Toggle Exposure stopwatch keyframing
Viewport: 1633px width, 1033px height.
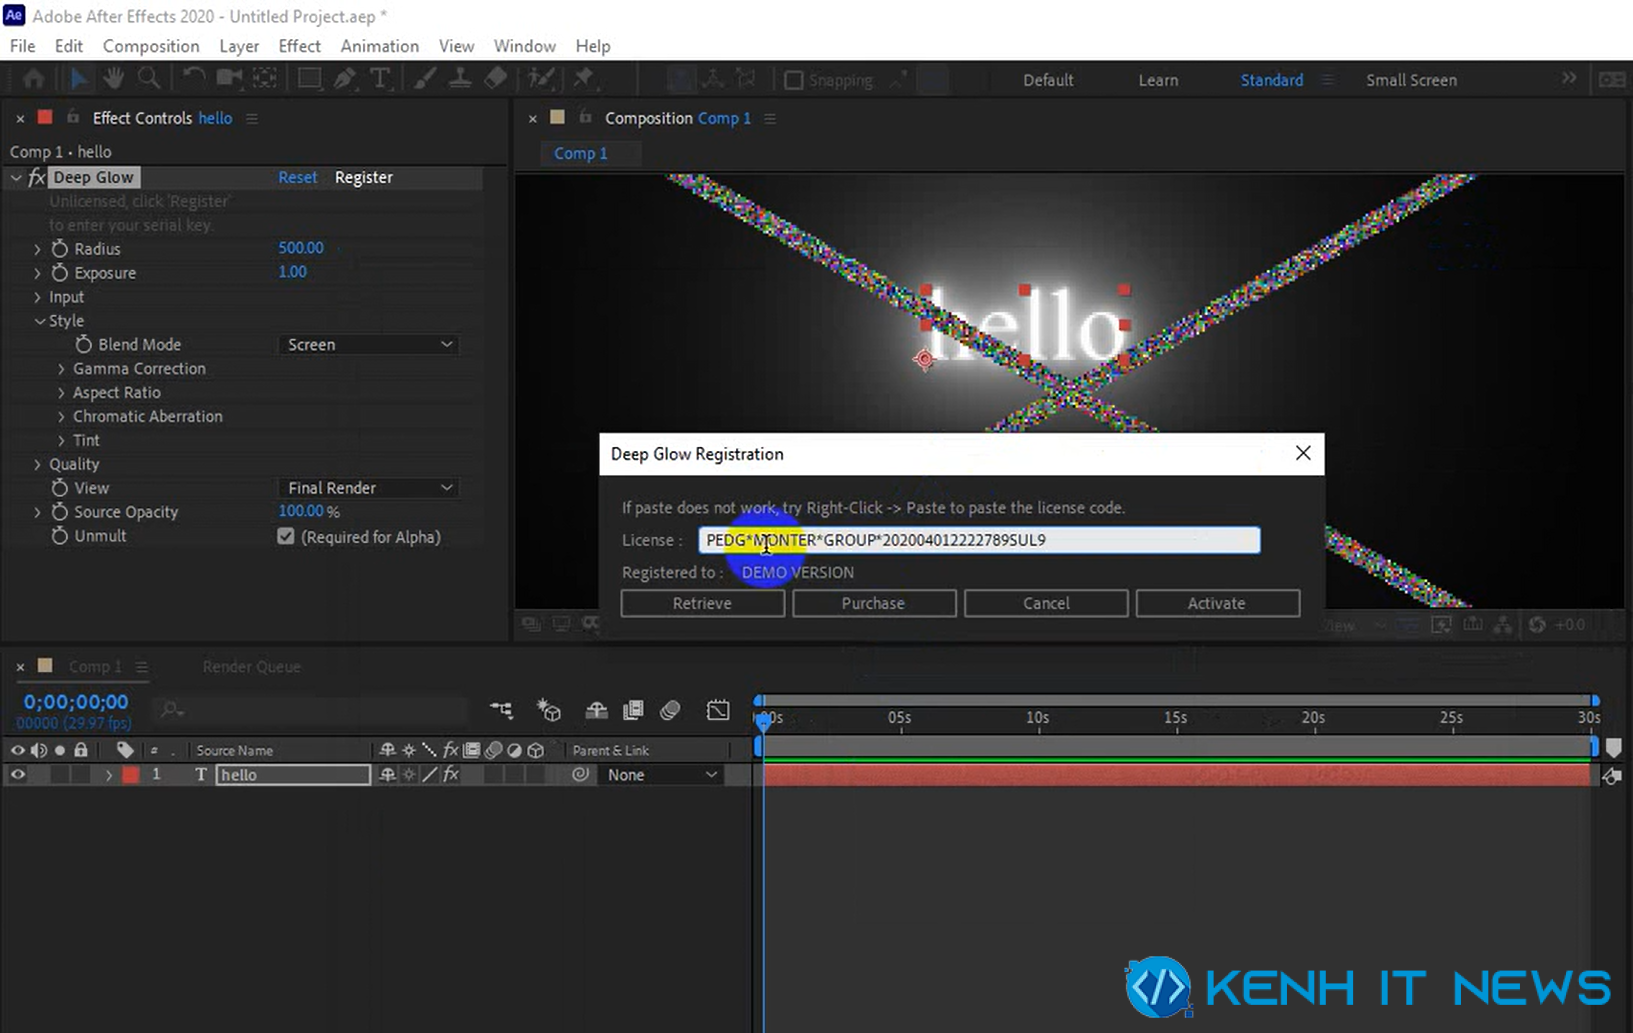point(60,272)
